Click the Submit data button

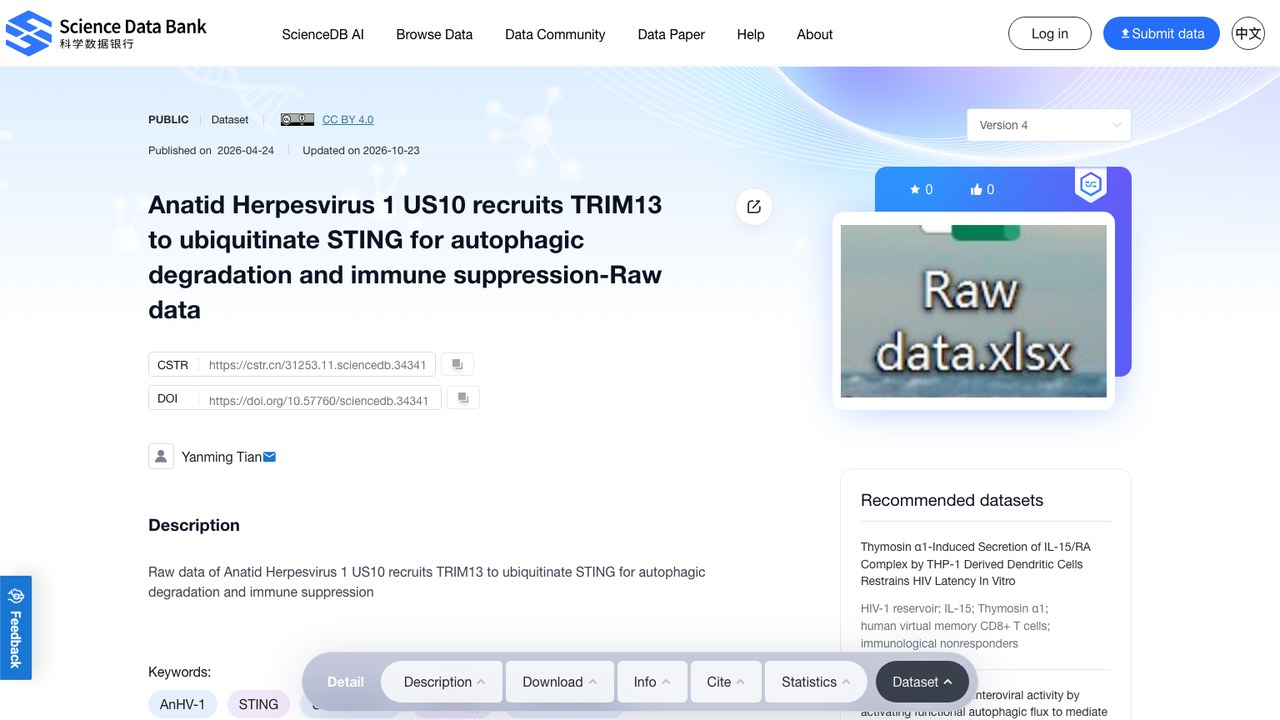point(1162,34)
